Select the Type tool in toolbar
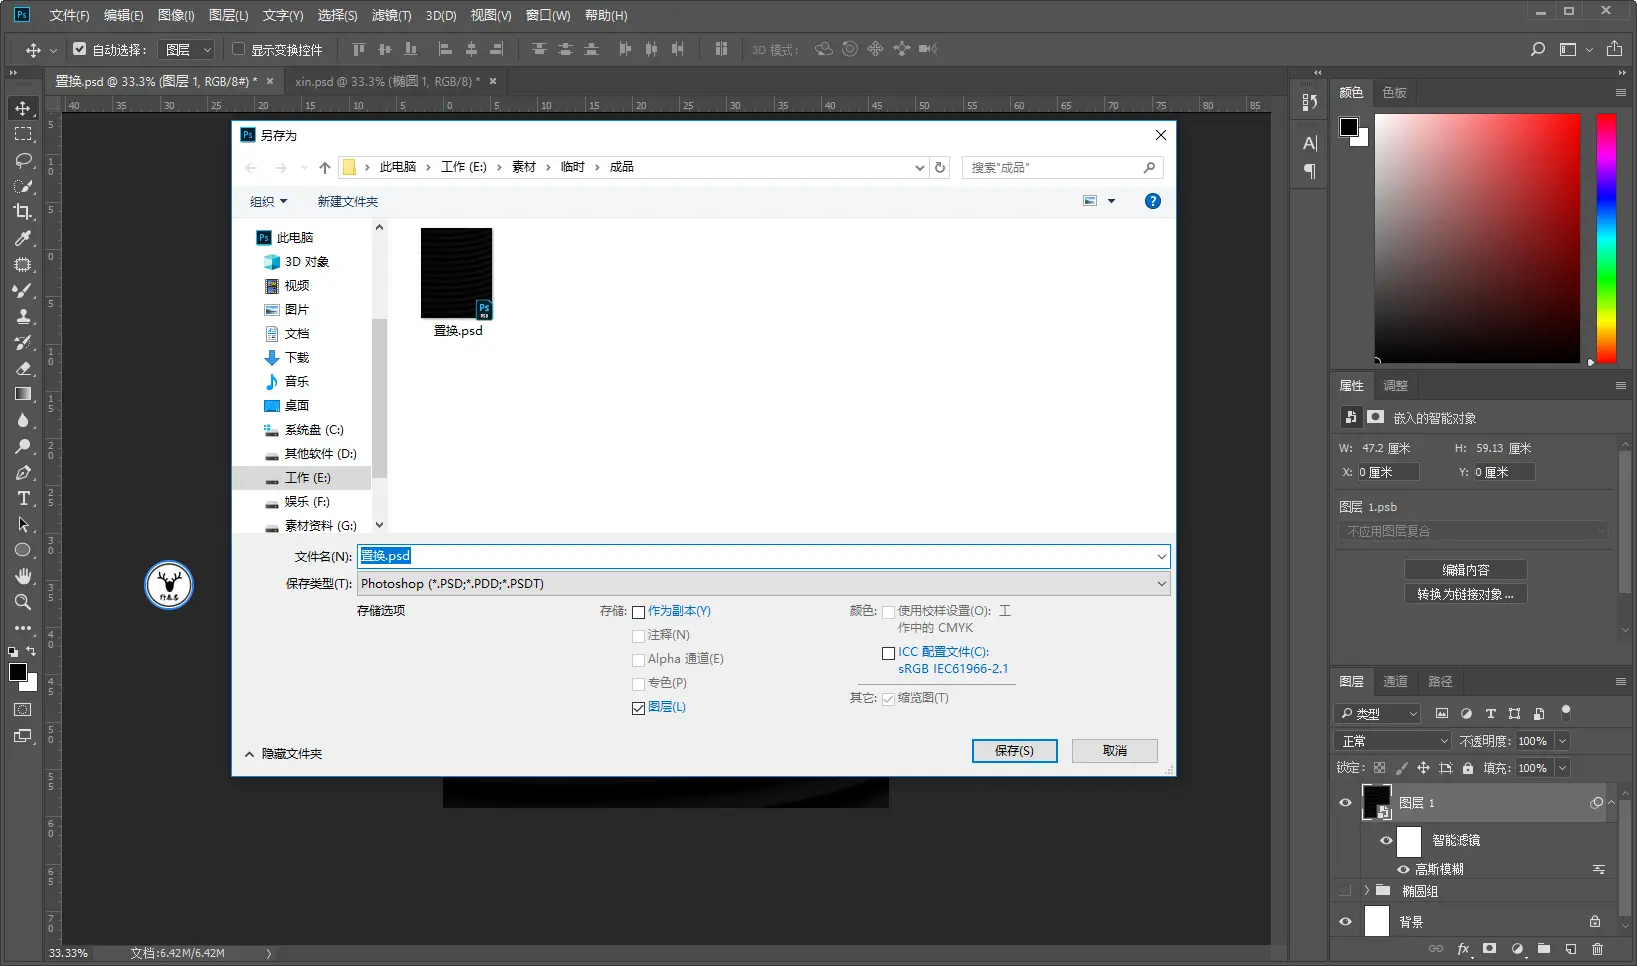 pyautogui.click(x=23, y=498)
